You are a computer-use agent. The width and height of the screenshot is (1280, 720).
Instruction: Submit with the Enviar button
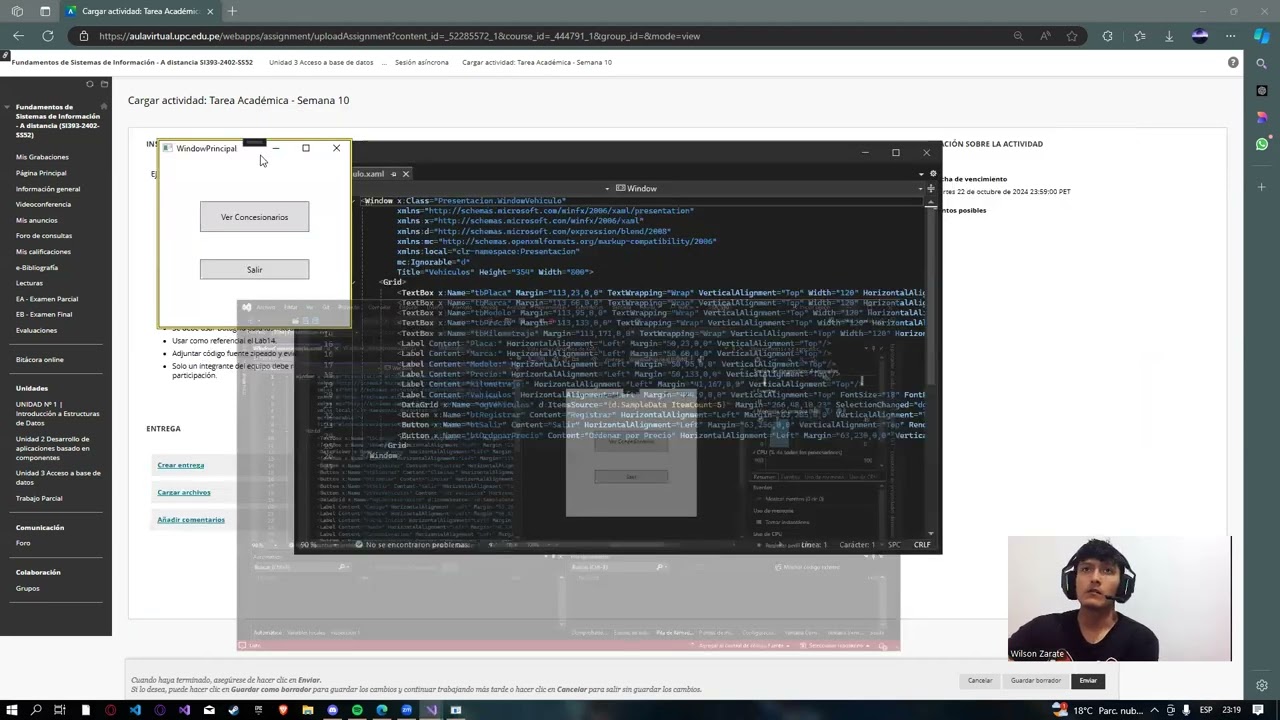tap(1088, 681)
